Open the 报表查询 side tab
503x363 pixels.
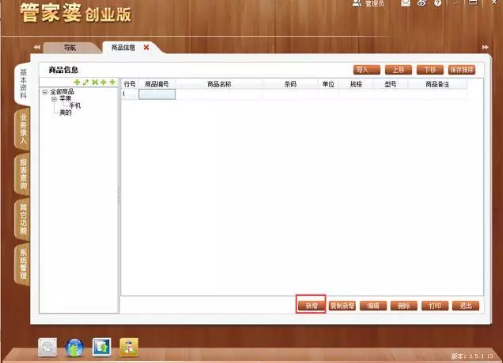[23, 174]
